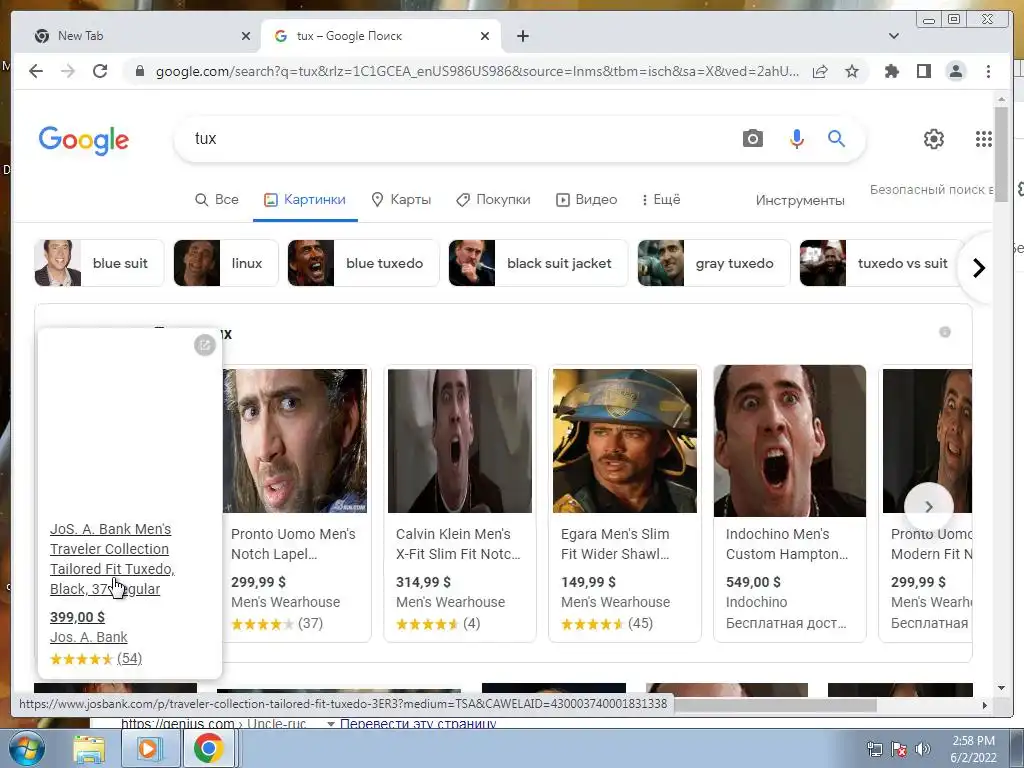
Task: Expand the Ещё menu
Action: pyautogui.click(x=661, y=200)
